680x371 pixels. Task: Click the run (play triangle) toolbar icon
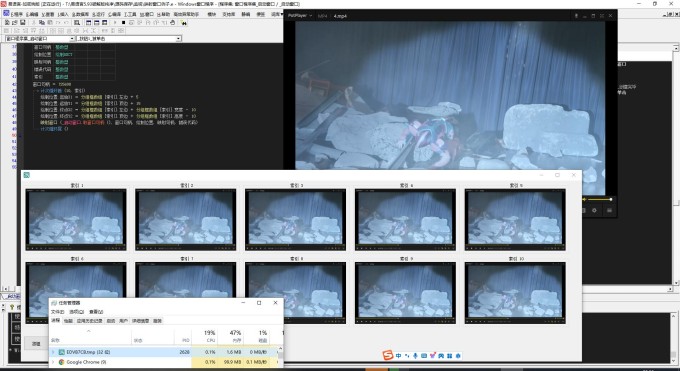115,23
